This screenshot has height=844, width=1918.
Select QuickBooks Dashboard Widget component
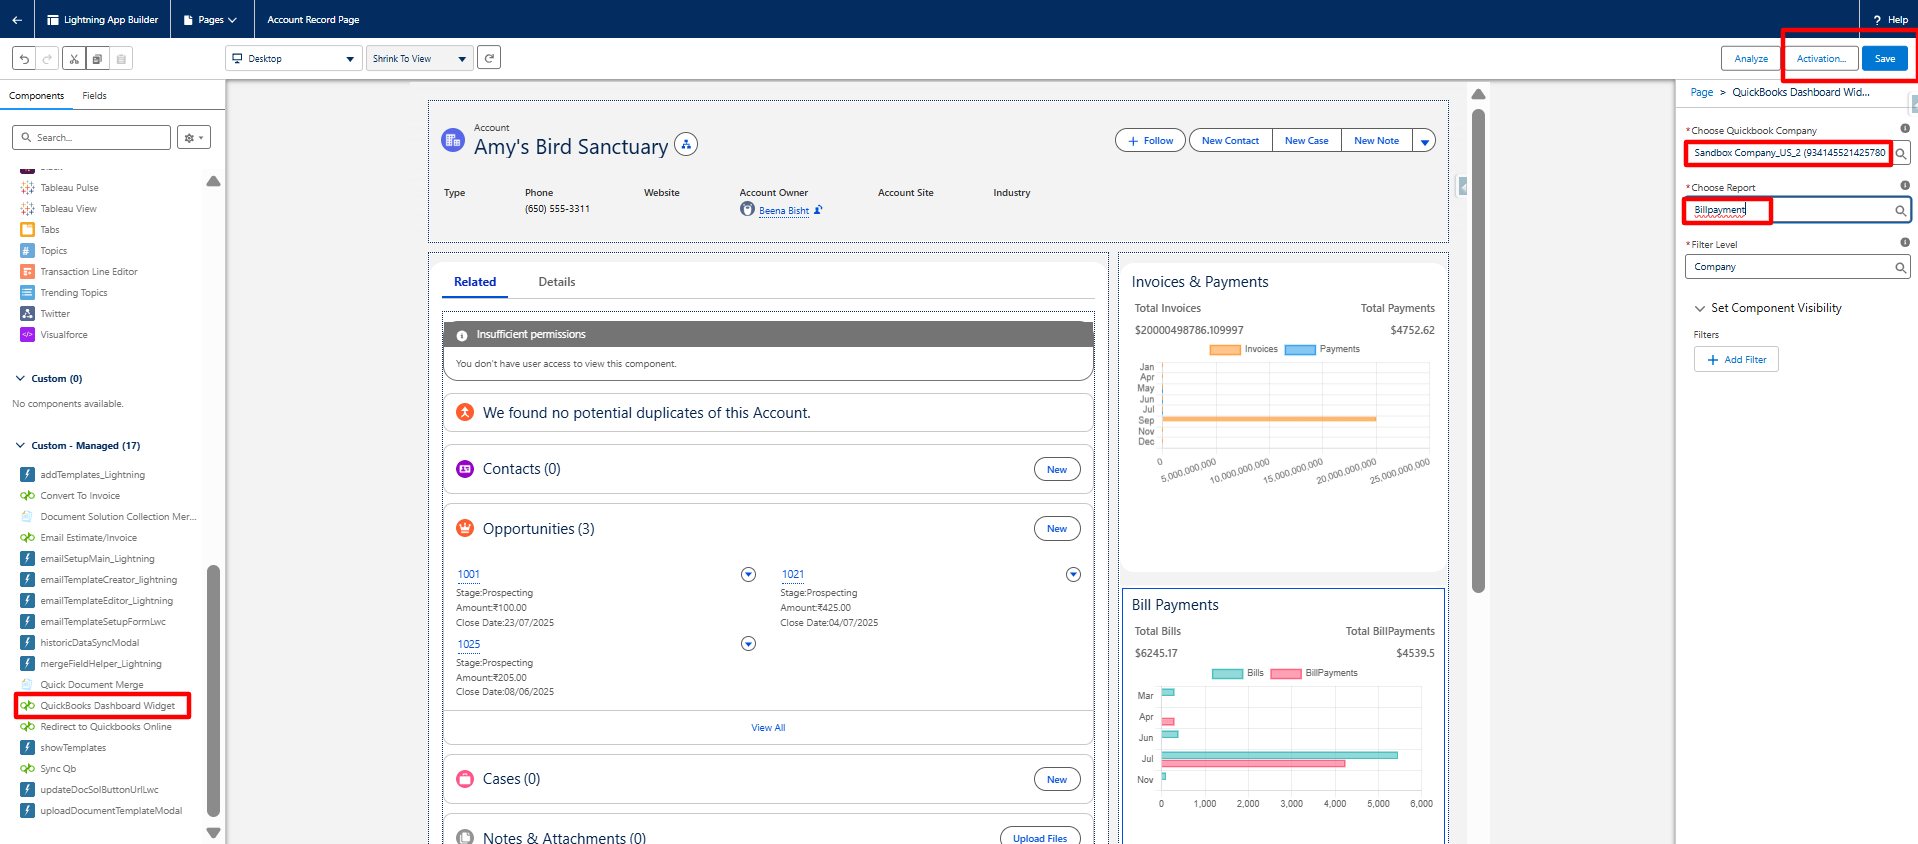click(x=107, y=706)
